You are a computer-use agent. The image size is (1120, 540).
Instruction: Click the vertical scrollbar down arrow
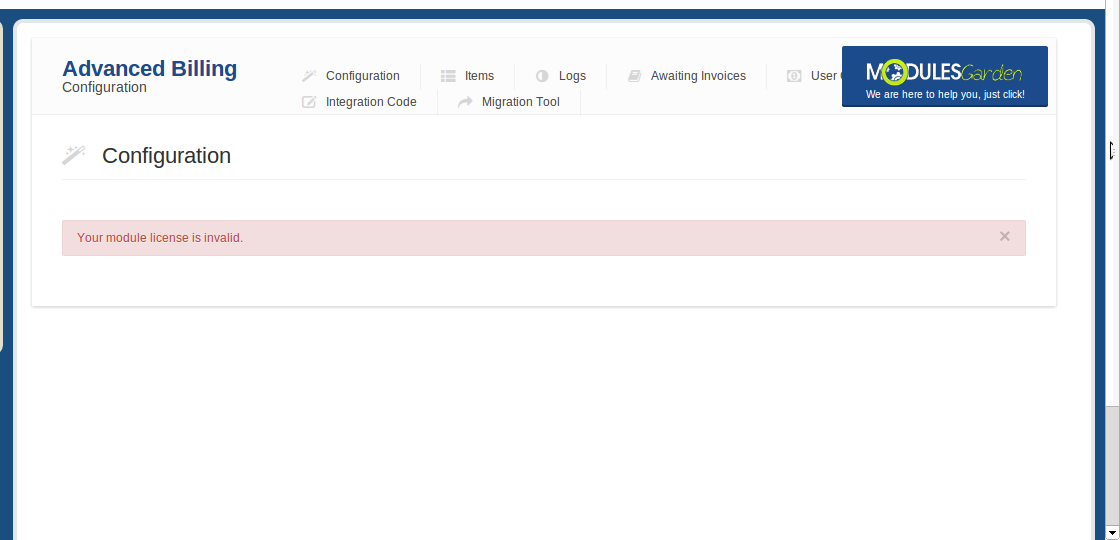point(1113,533)
